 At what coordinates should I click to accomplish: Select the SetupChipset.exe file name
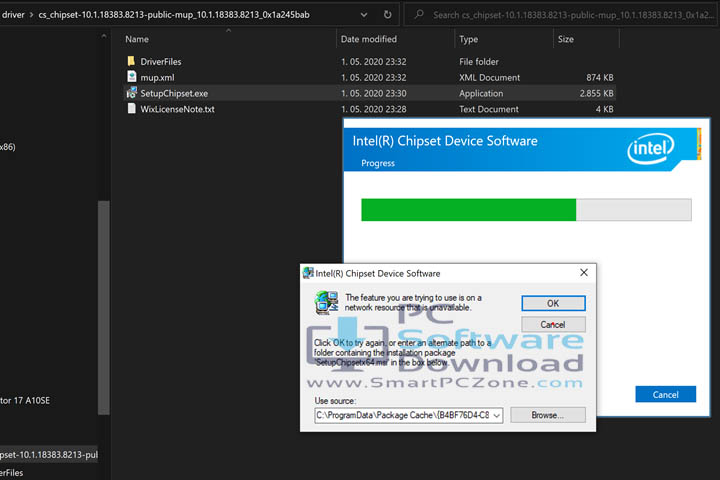coord(174,93)
